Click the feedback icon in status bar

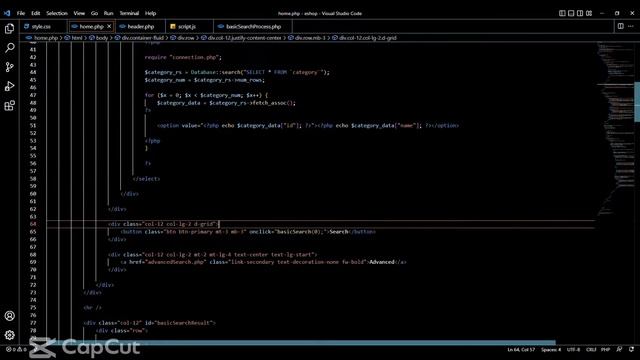619,349
